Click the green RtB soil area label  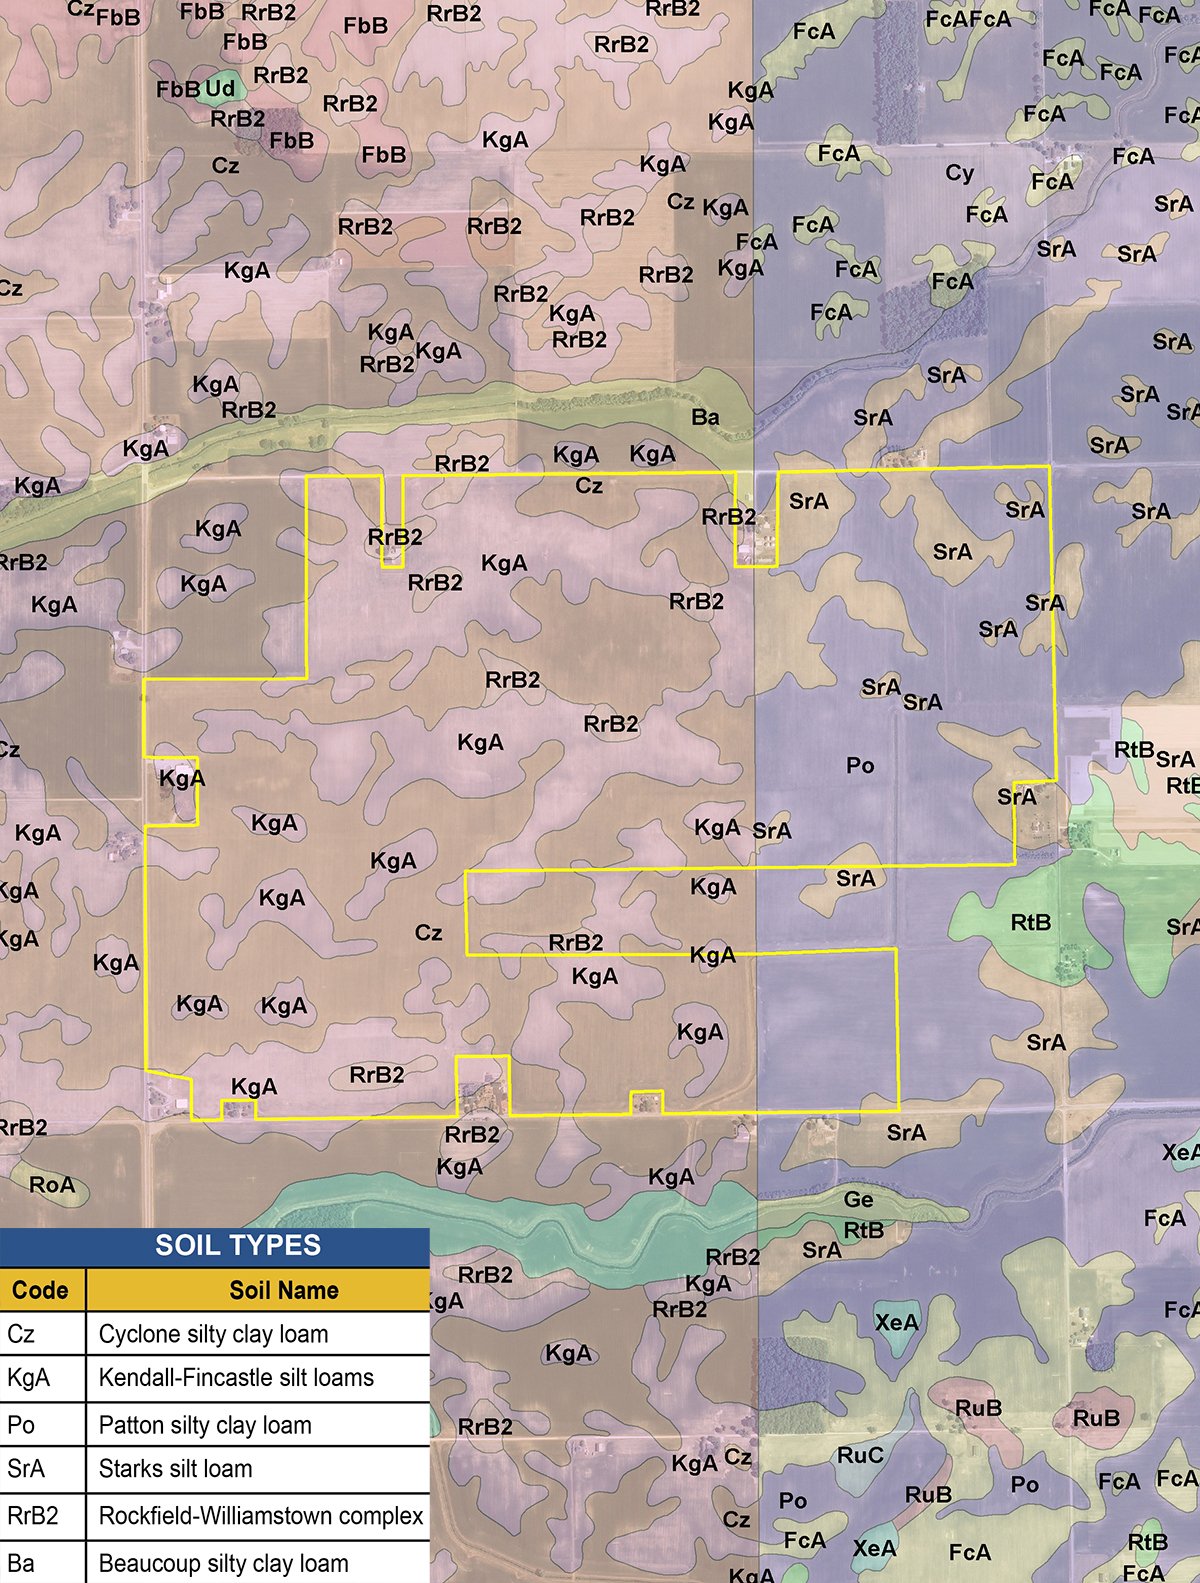point(1030,922)
